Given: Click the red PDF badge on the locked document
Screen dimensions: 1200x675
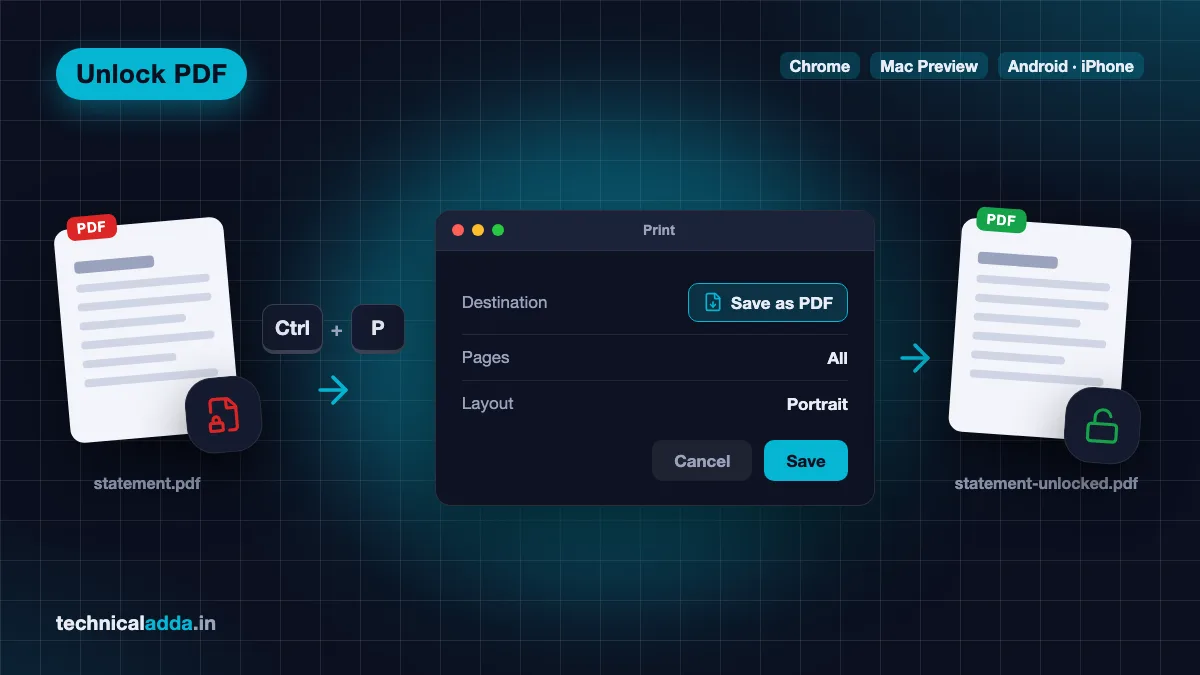Looking at the screenshot, I should 91,227.
